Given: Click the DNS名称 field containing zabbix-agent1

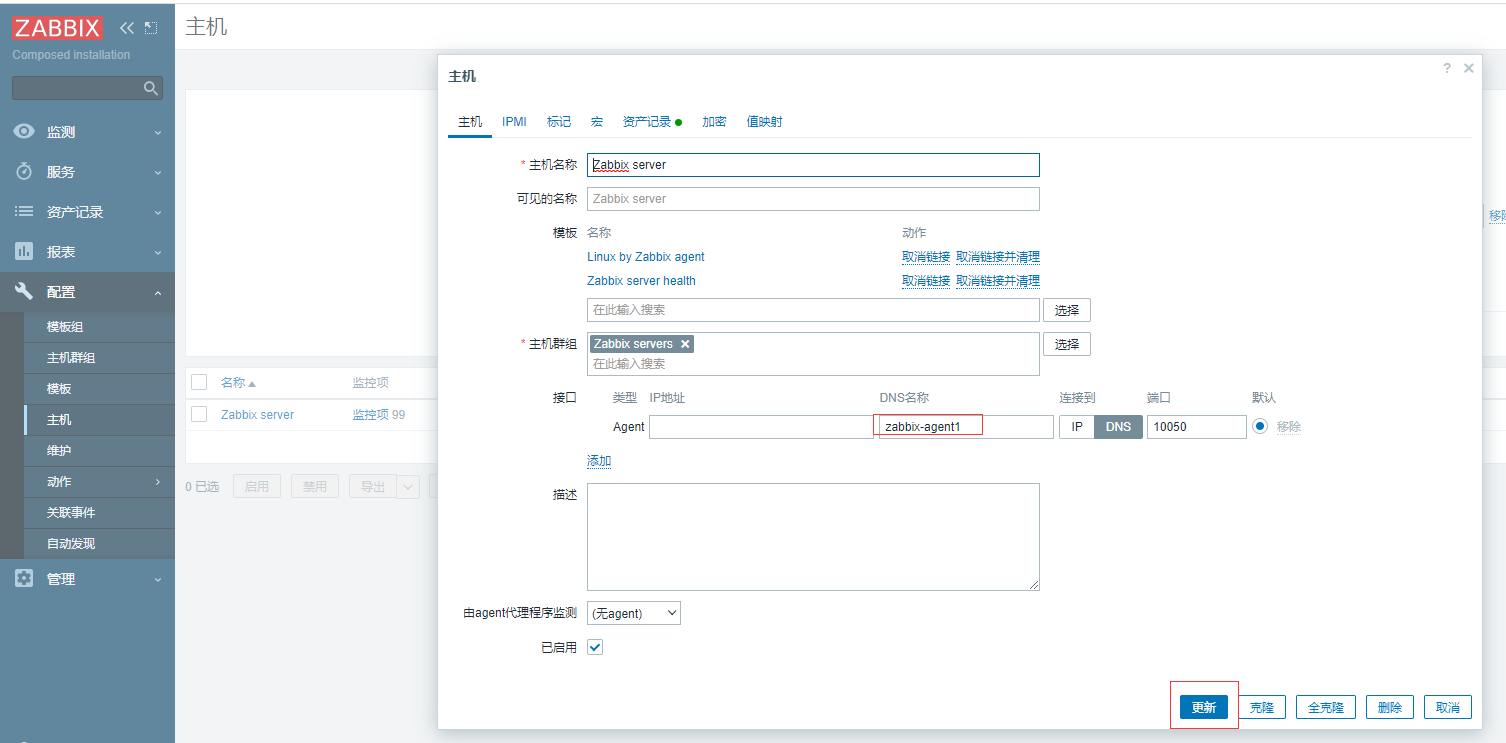Looking at the screenshot, I should (x=966, y=427).
